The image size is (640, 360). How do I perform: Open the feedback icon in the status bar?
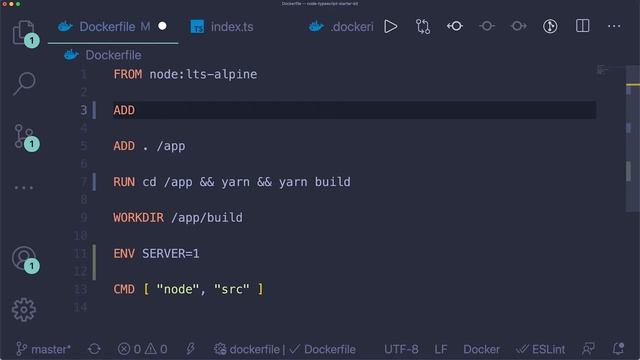[588, 349]
